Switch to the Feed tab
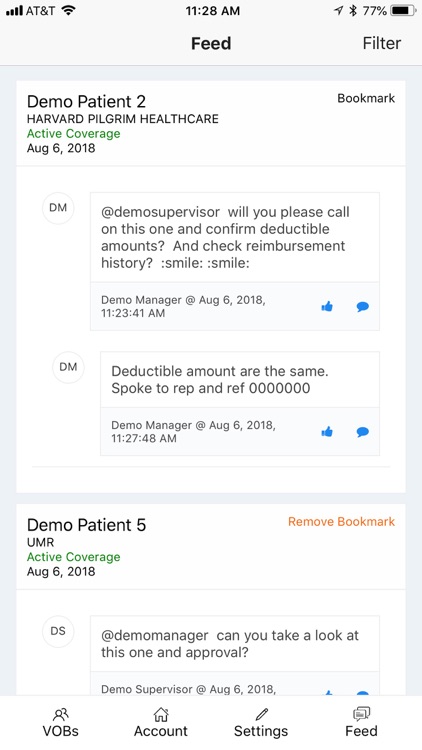 362,723
